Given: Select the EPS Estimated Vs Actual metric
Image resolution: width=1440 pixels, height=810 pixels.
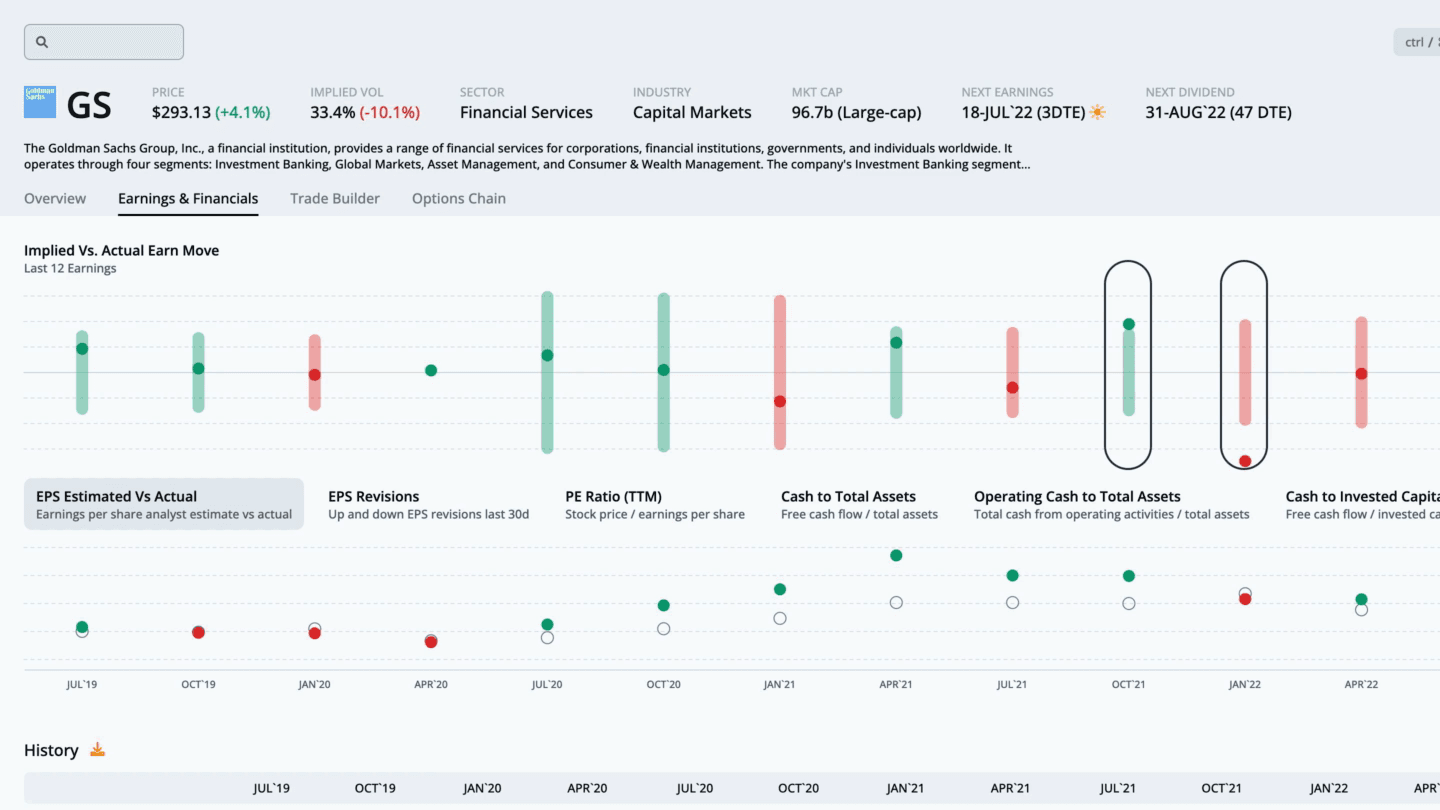Looking at the screenshot, I should (164, 504).
